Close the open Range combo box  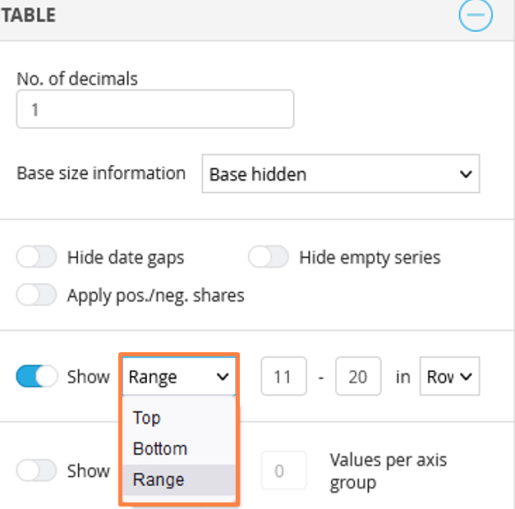[179, 377]
